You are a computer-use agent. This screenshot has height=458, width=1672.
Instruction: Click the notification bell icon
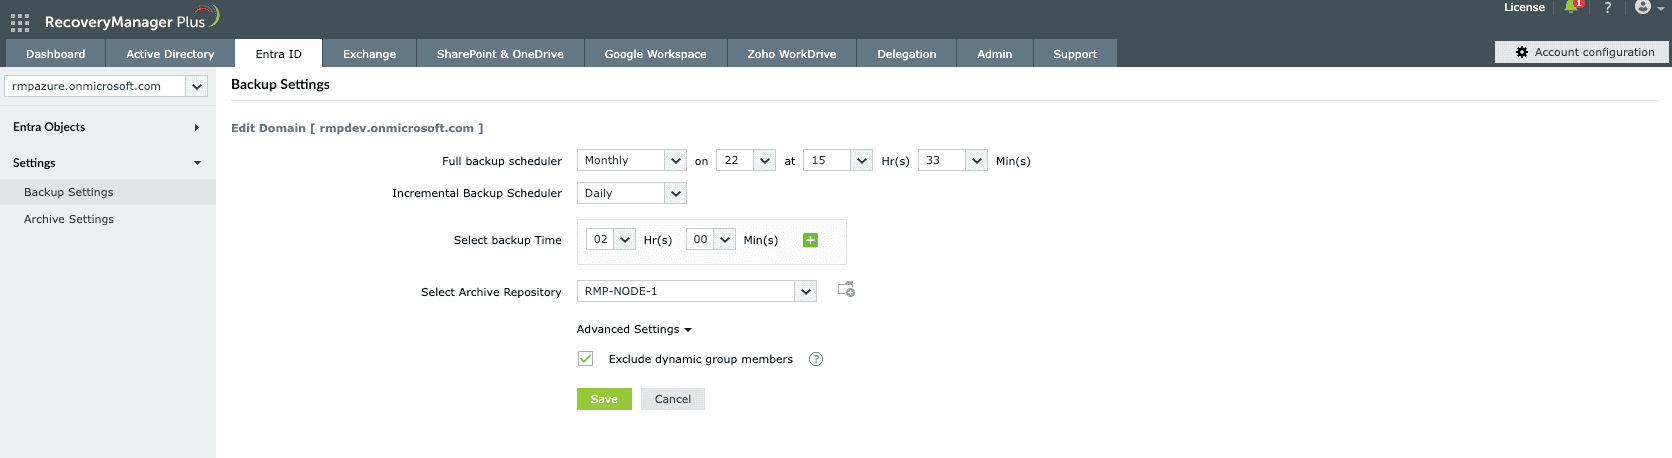tap(1571, 7)
